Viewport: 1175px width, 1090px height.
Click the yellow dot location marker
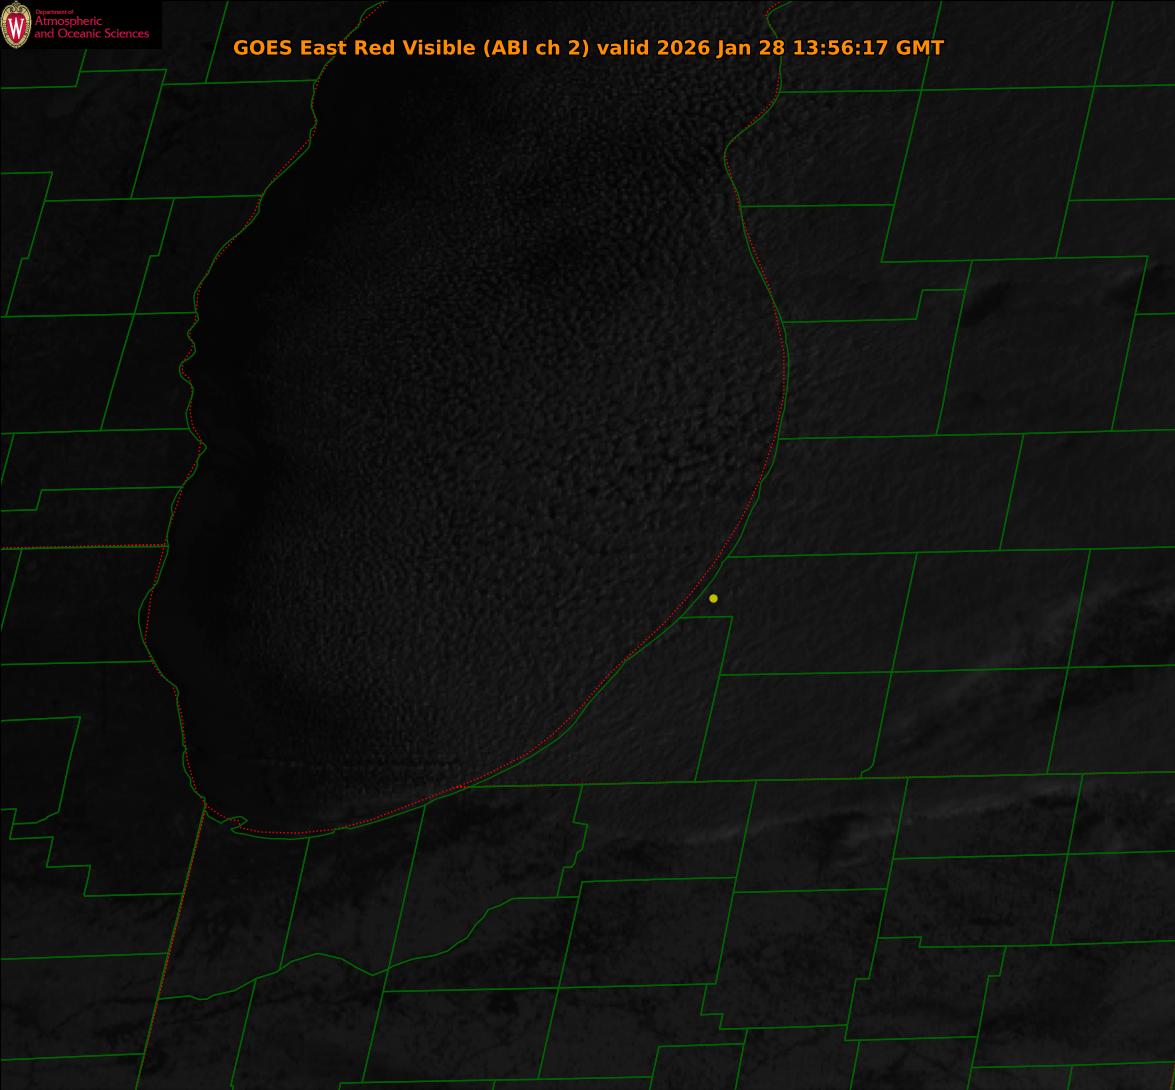coord(713,598)
